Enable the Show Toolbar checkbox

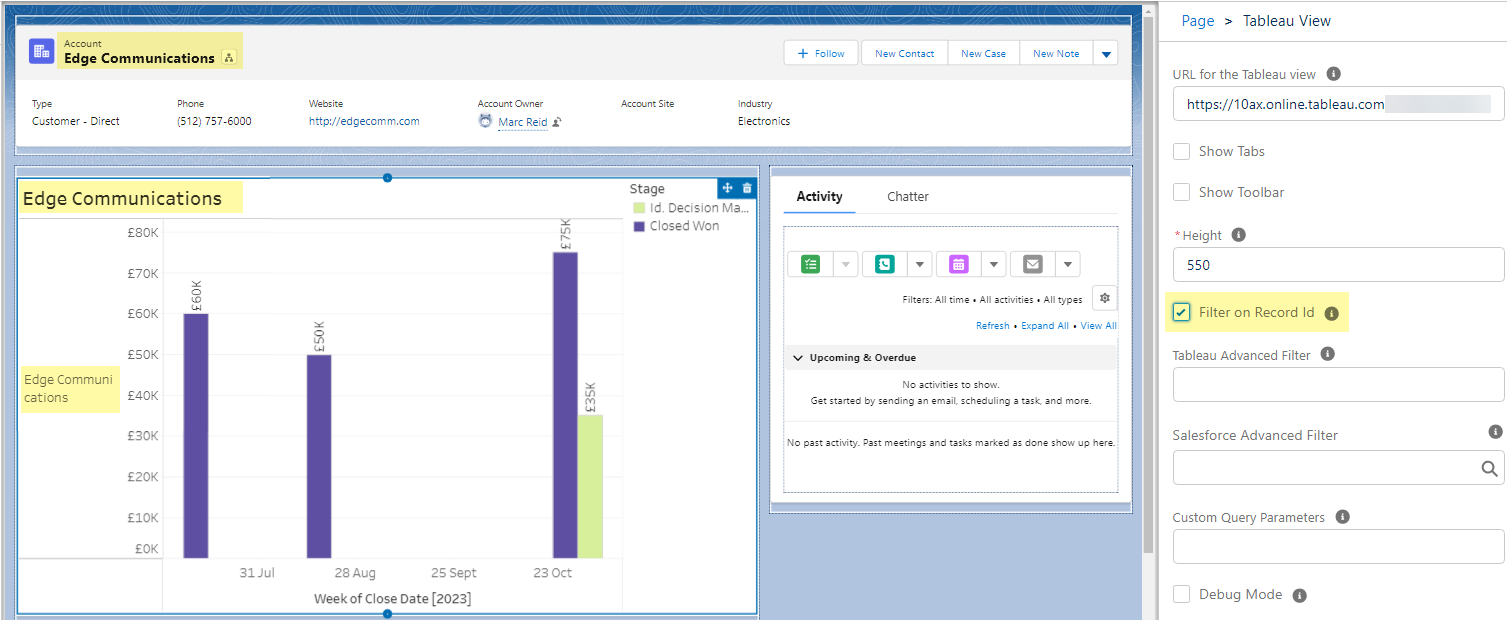coord(1181,192)
